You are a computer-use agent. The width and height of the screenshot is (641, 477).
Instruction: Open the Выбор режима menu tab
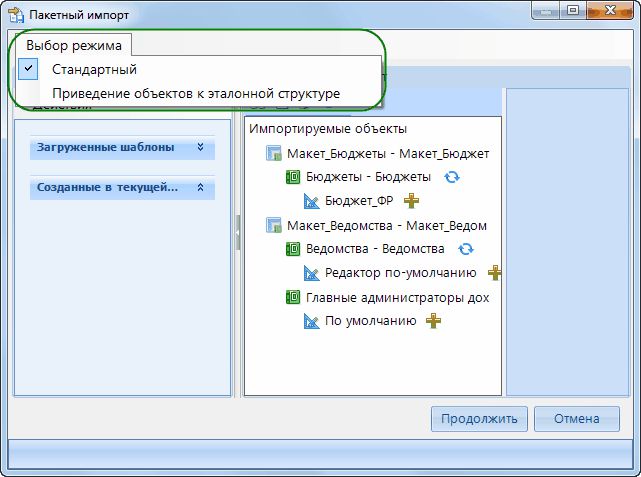(x=74, y=45)
